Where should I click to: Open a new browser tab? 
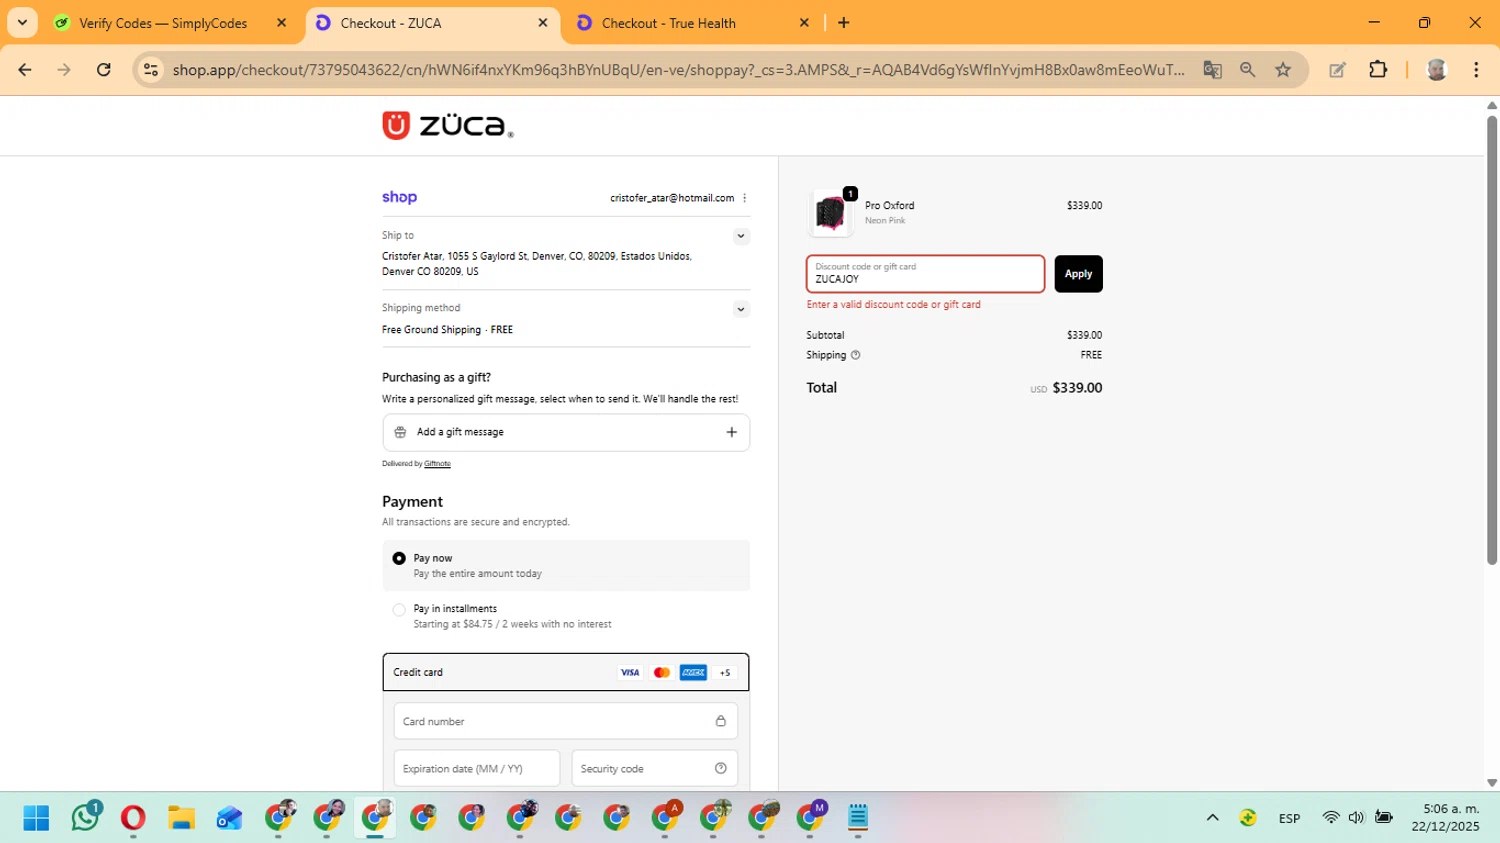point(844,23)
